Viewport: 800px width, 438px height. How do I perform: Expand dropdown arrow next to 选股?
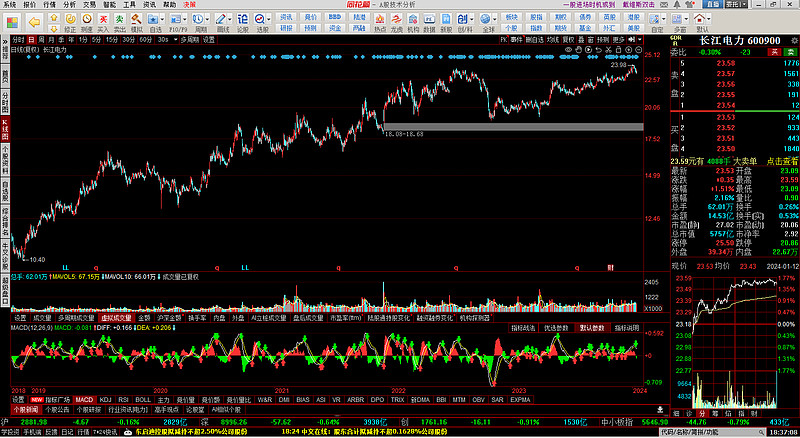point(270,19)
